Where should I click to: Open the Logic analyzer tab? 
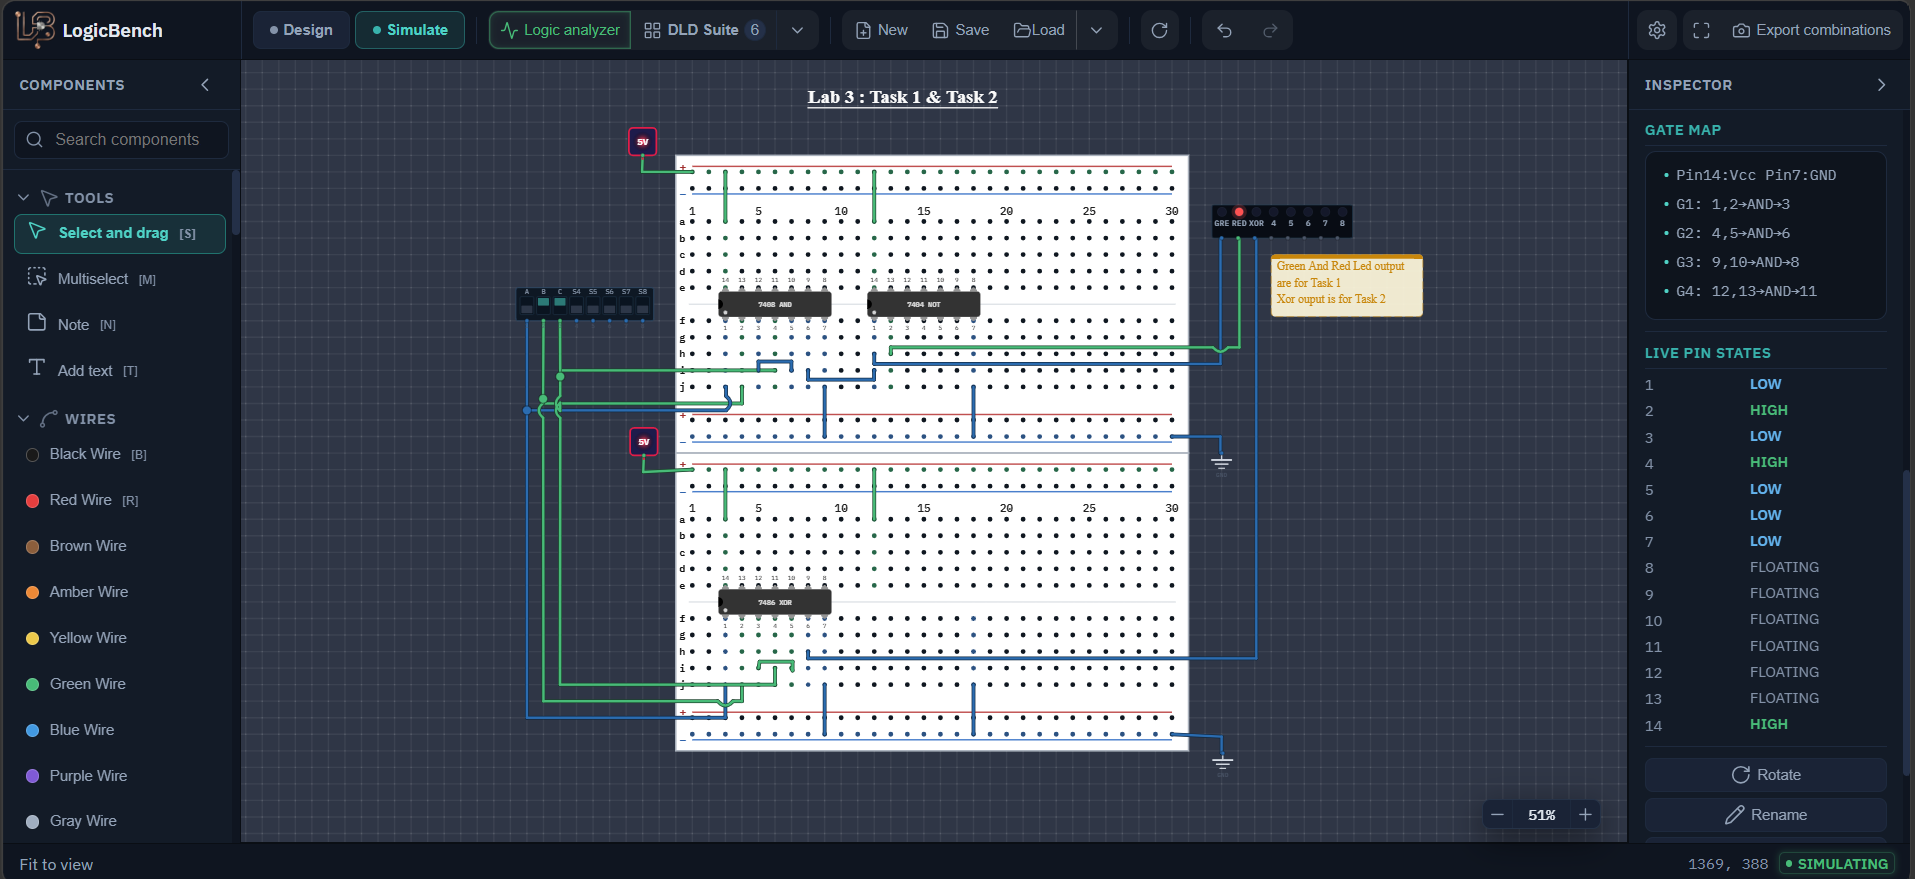[560, 30]
